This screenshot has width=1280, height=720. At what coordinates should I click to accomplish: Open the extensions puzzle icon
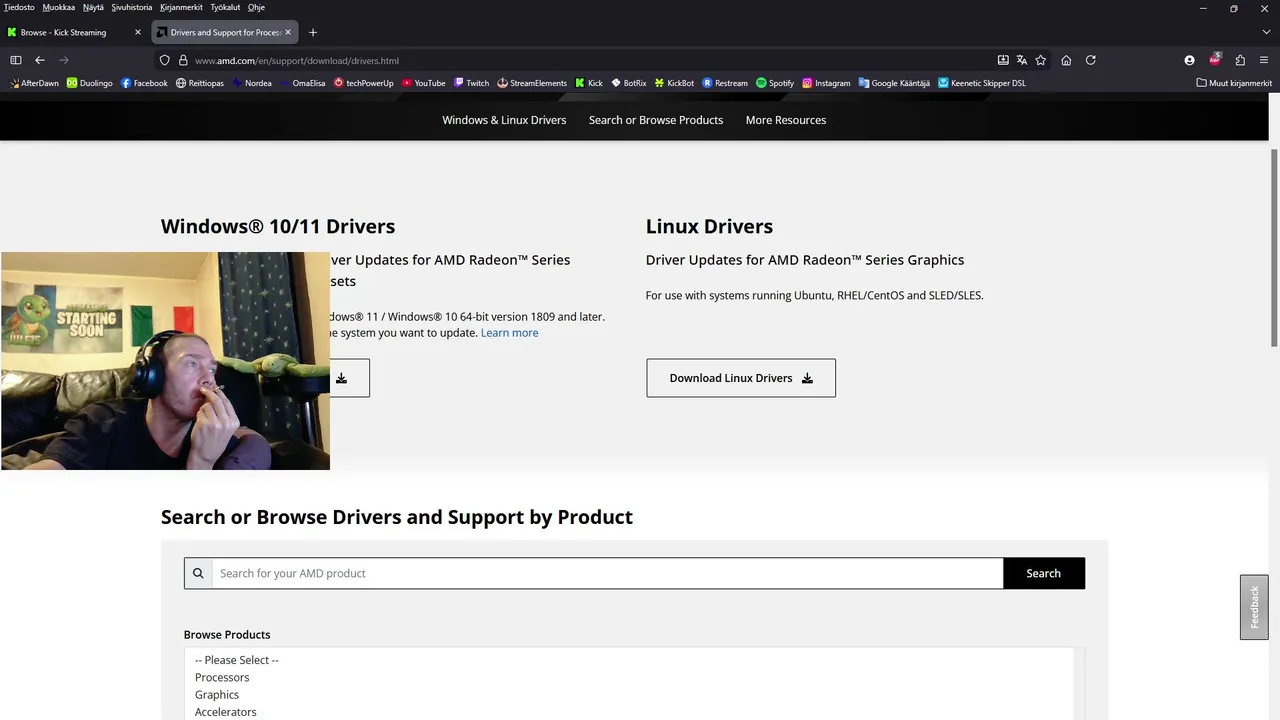[x=1240, y=60]
